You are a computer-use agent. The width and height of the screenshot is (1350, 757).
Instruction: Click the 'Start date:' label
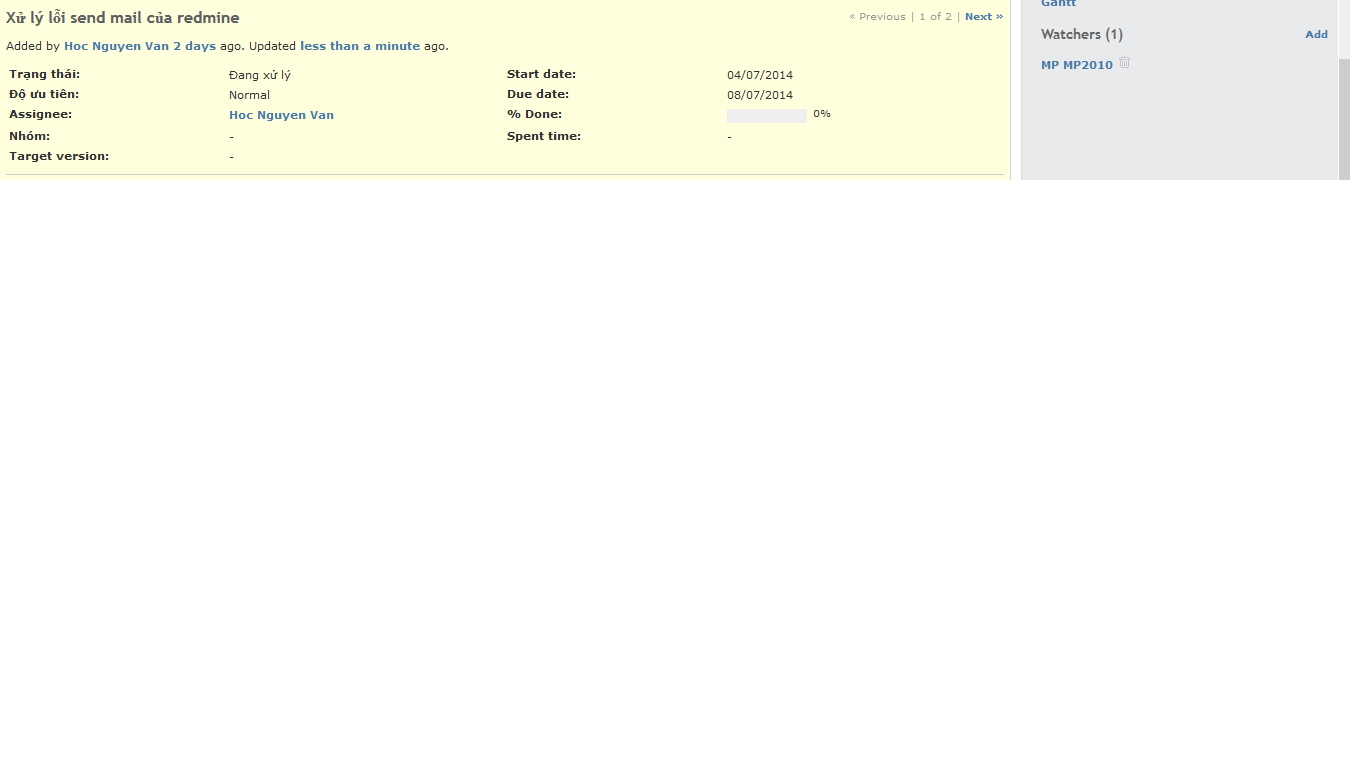541,74
